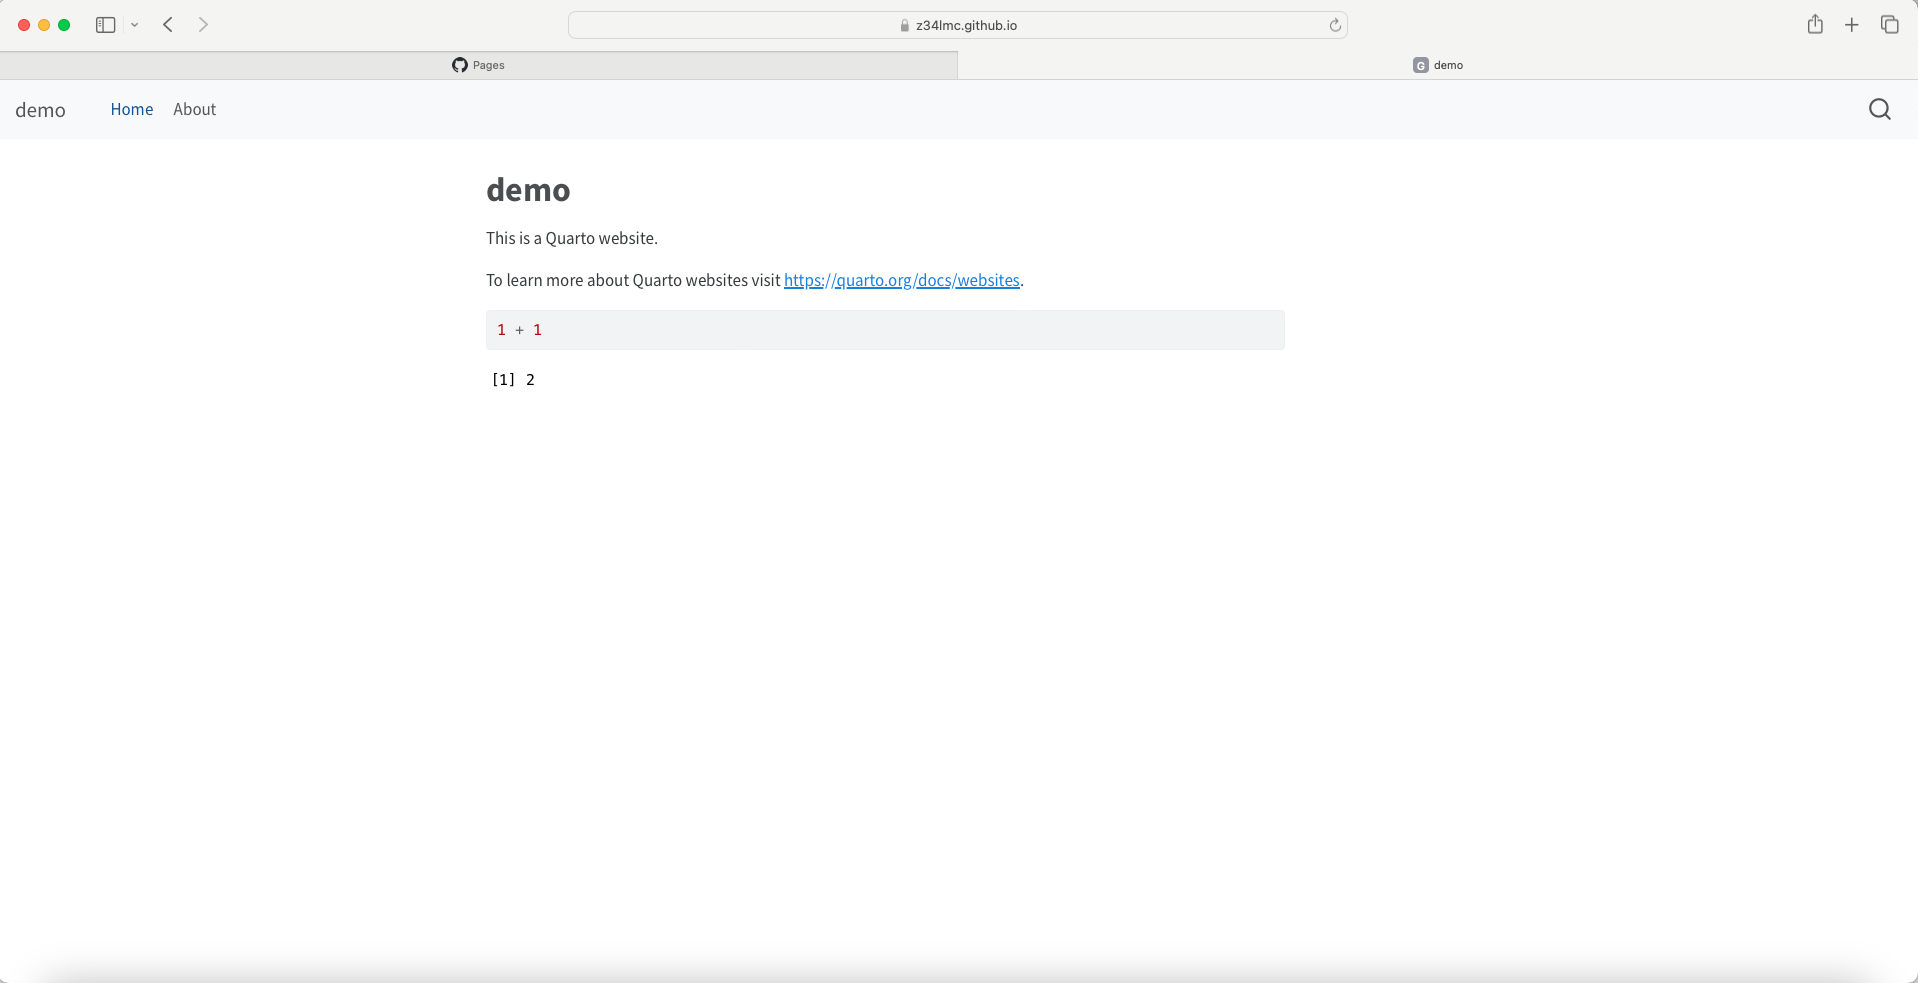
Task: Click the 1 + 1 code block
Action: point(884,330)
